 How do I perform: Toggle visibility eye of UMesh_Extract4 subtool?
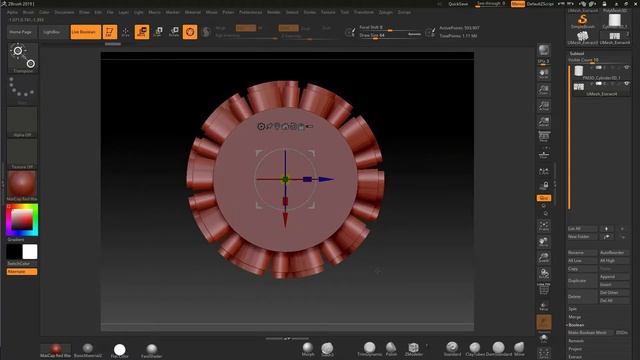pyautogui.click(x=627, y=84)
